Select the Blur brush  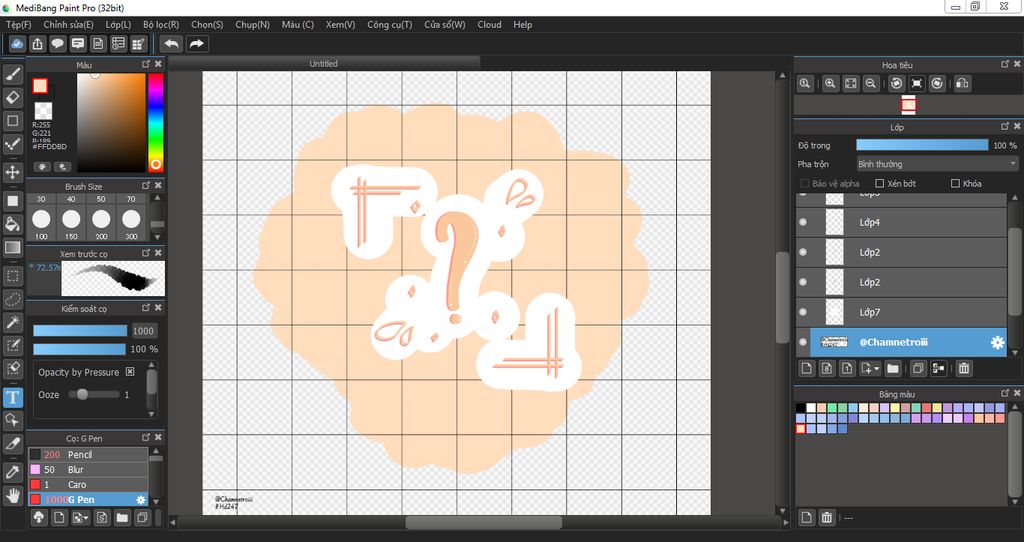[x=88, y=470]
